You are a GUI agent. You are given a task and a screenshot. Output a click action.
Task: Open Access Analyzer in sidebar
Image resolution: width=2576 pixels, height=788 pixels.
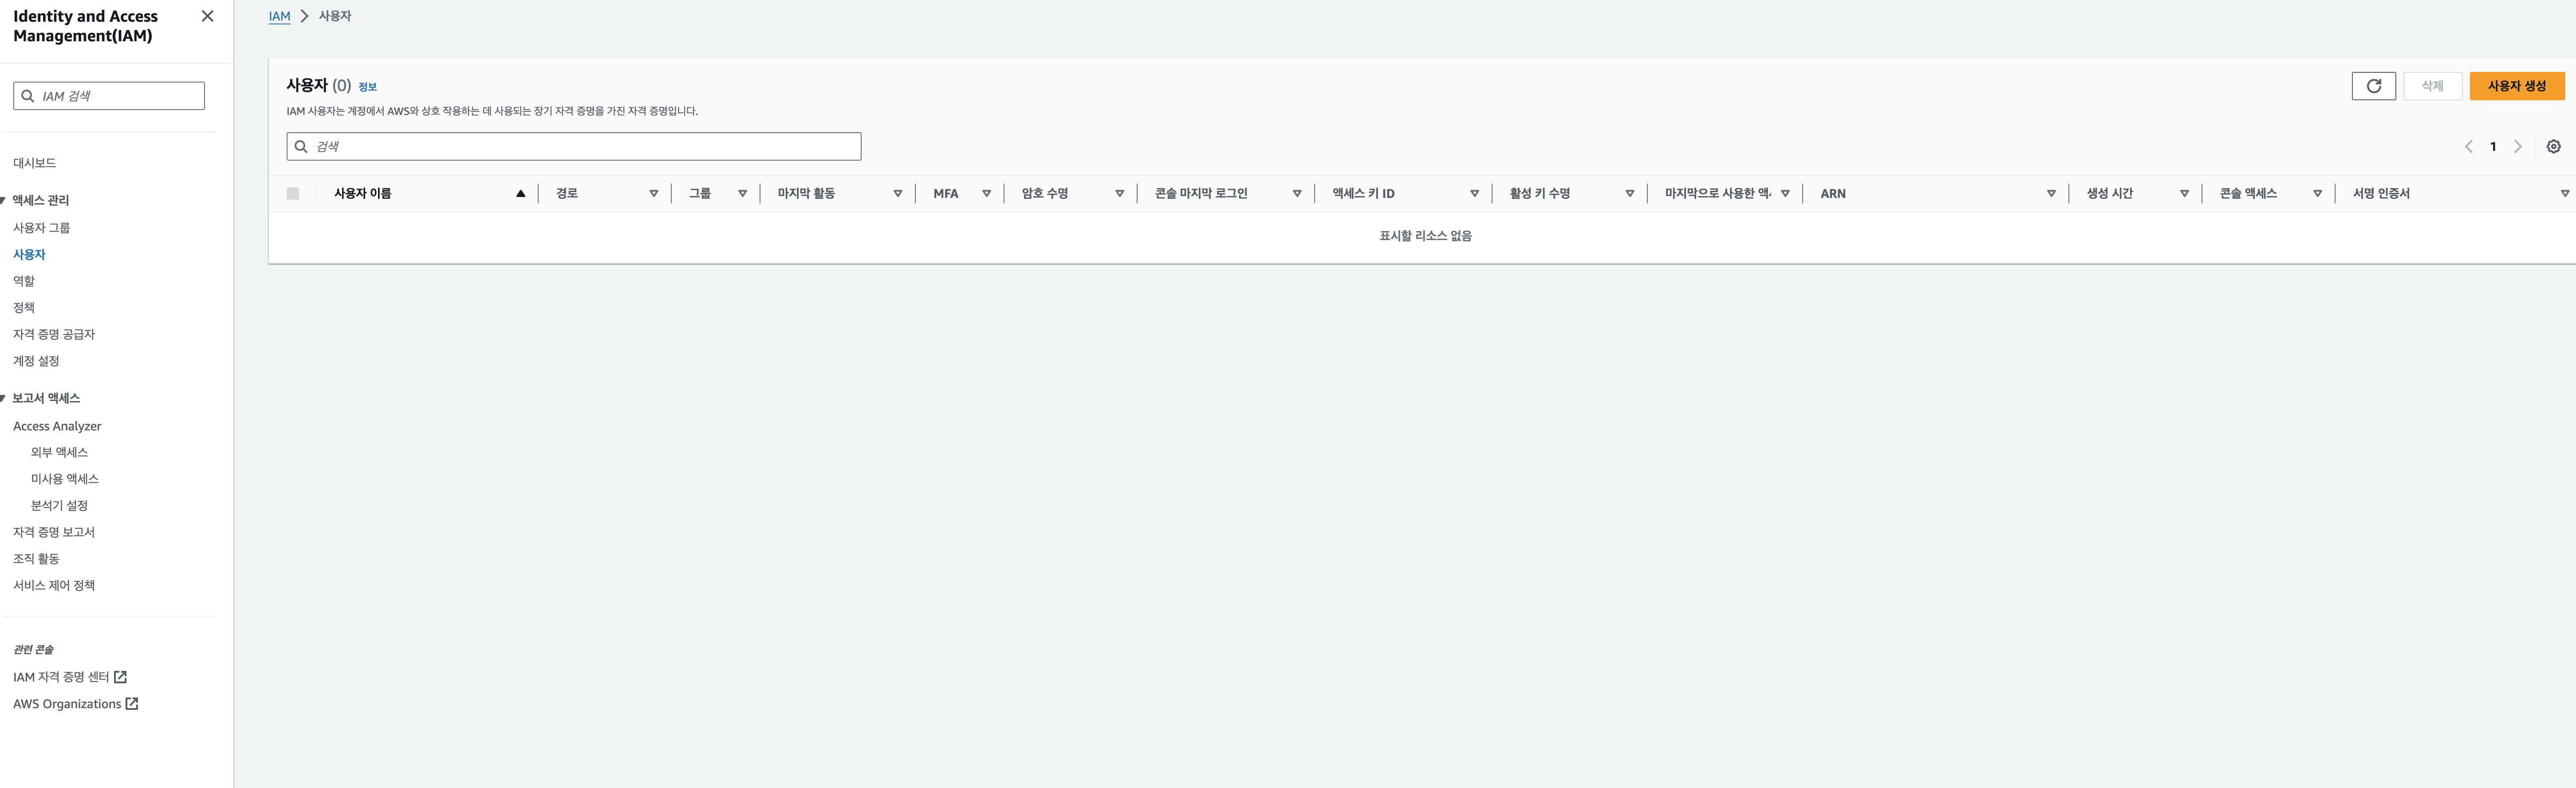click(57, 426)
